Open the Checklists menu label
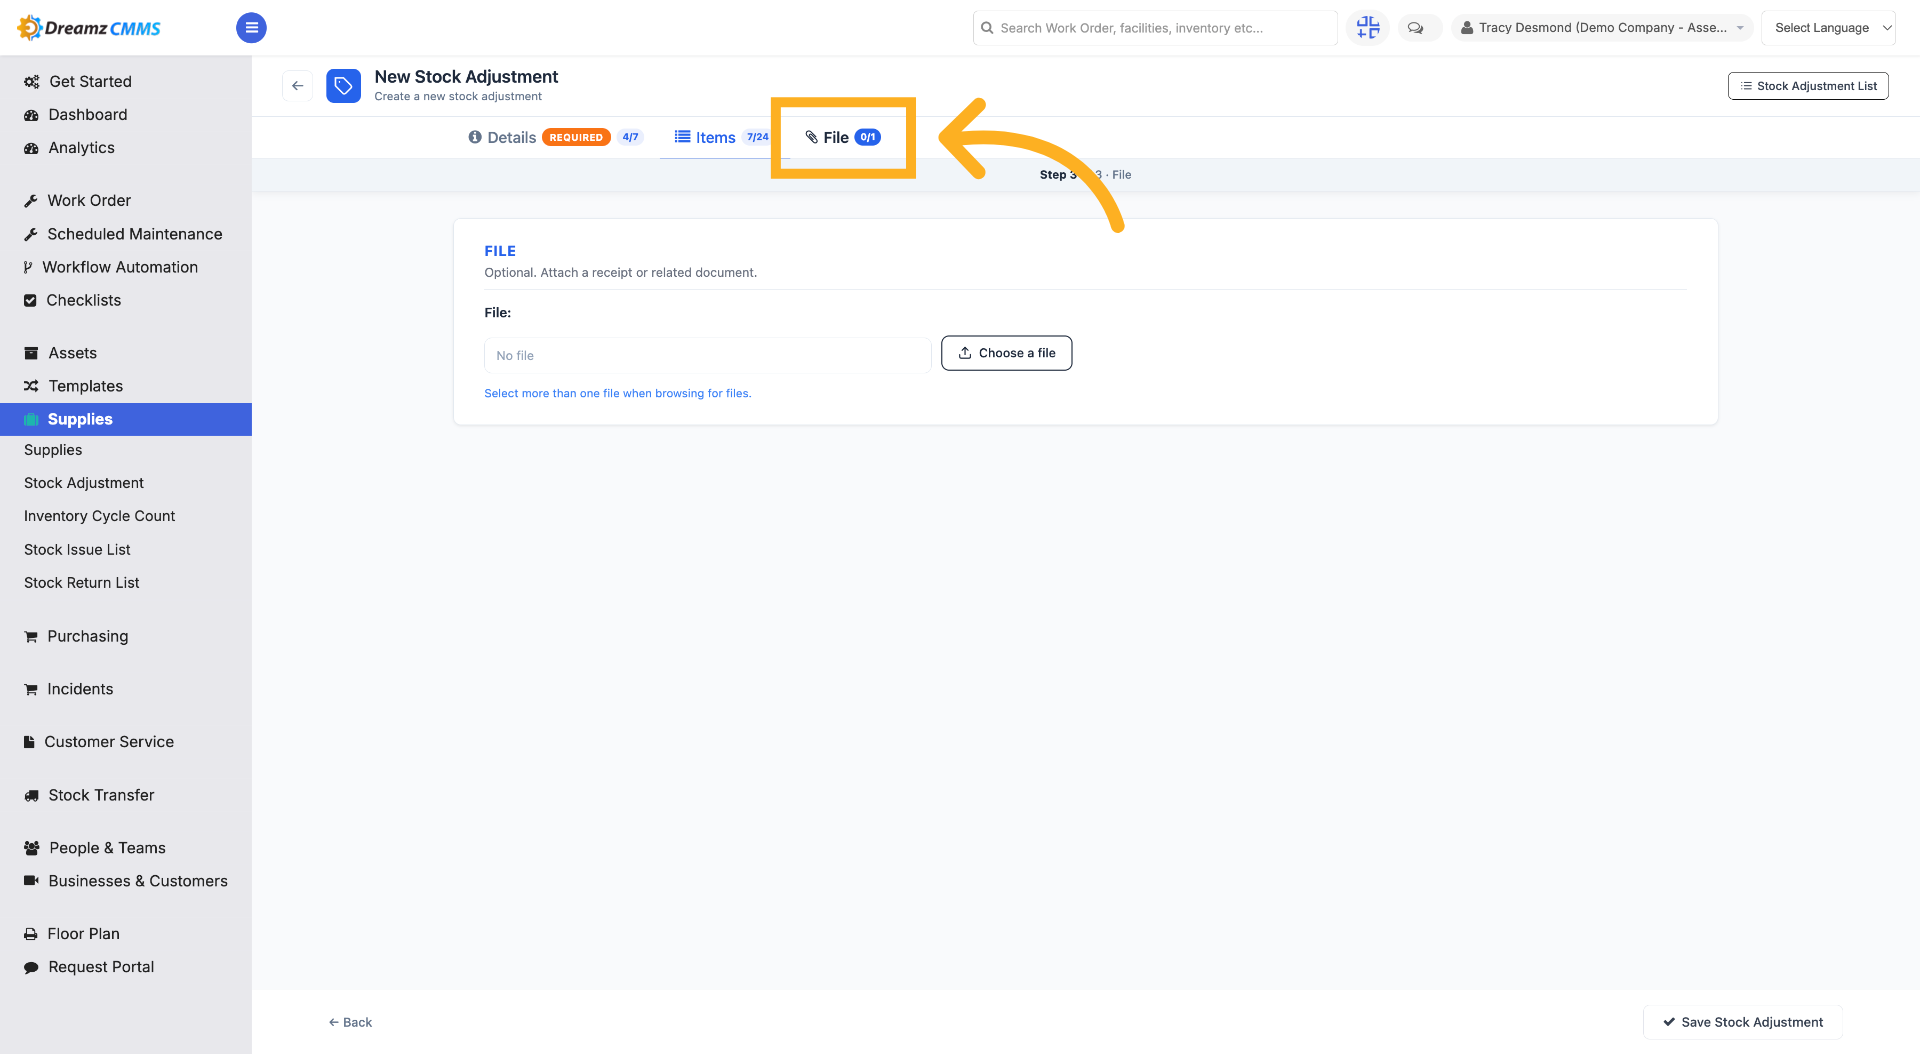Viewport: 1920px width, 1054px height. point(84,300)
